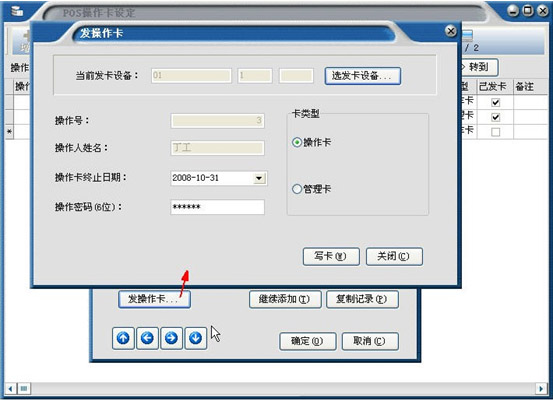Click the 写卡(W) button

click(x=331, y=256)
